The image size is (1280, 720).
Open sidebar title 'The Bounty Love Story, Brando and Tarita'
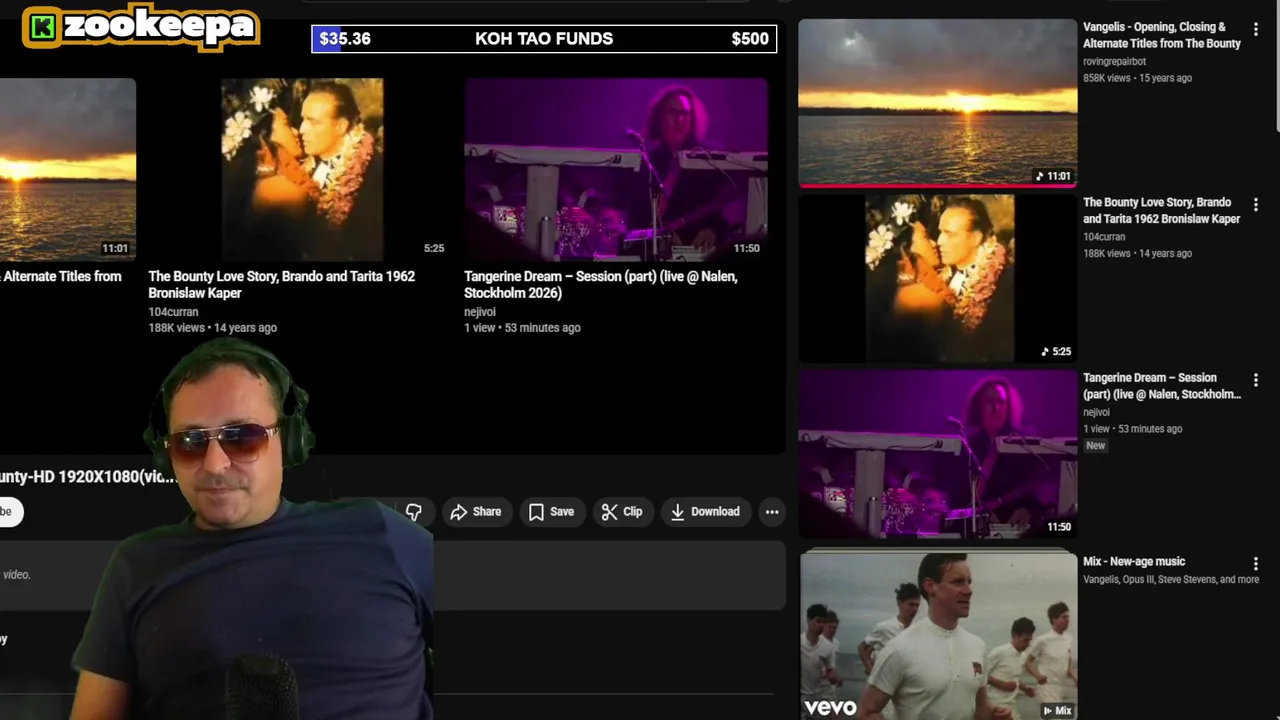[1162, 210]
